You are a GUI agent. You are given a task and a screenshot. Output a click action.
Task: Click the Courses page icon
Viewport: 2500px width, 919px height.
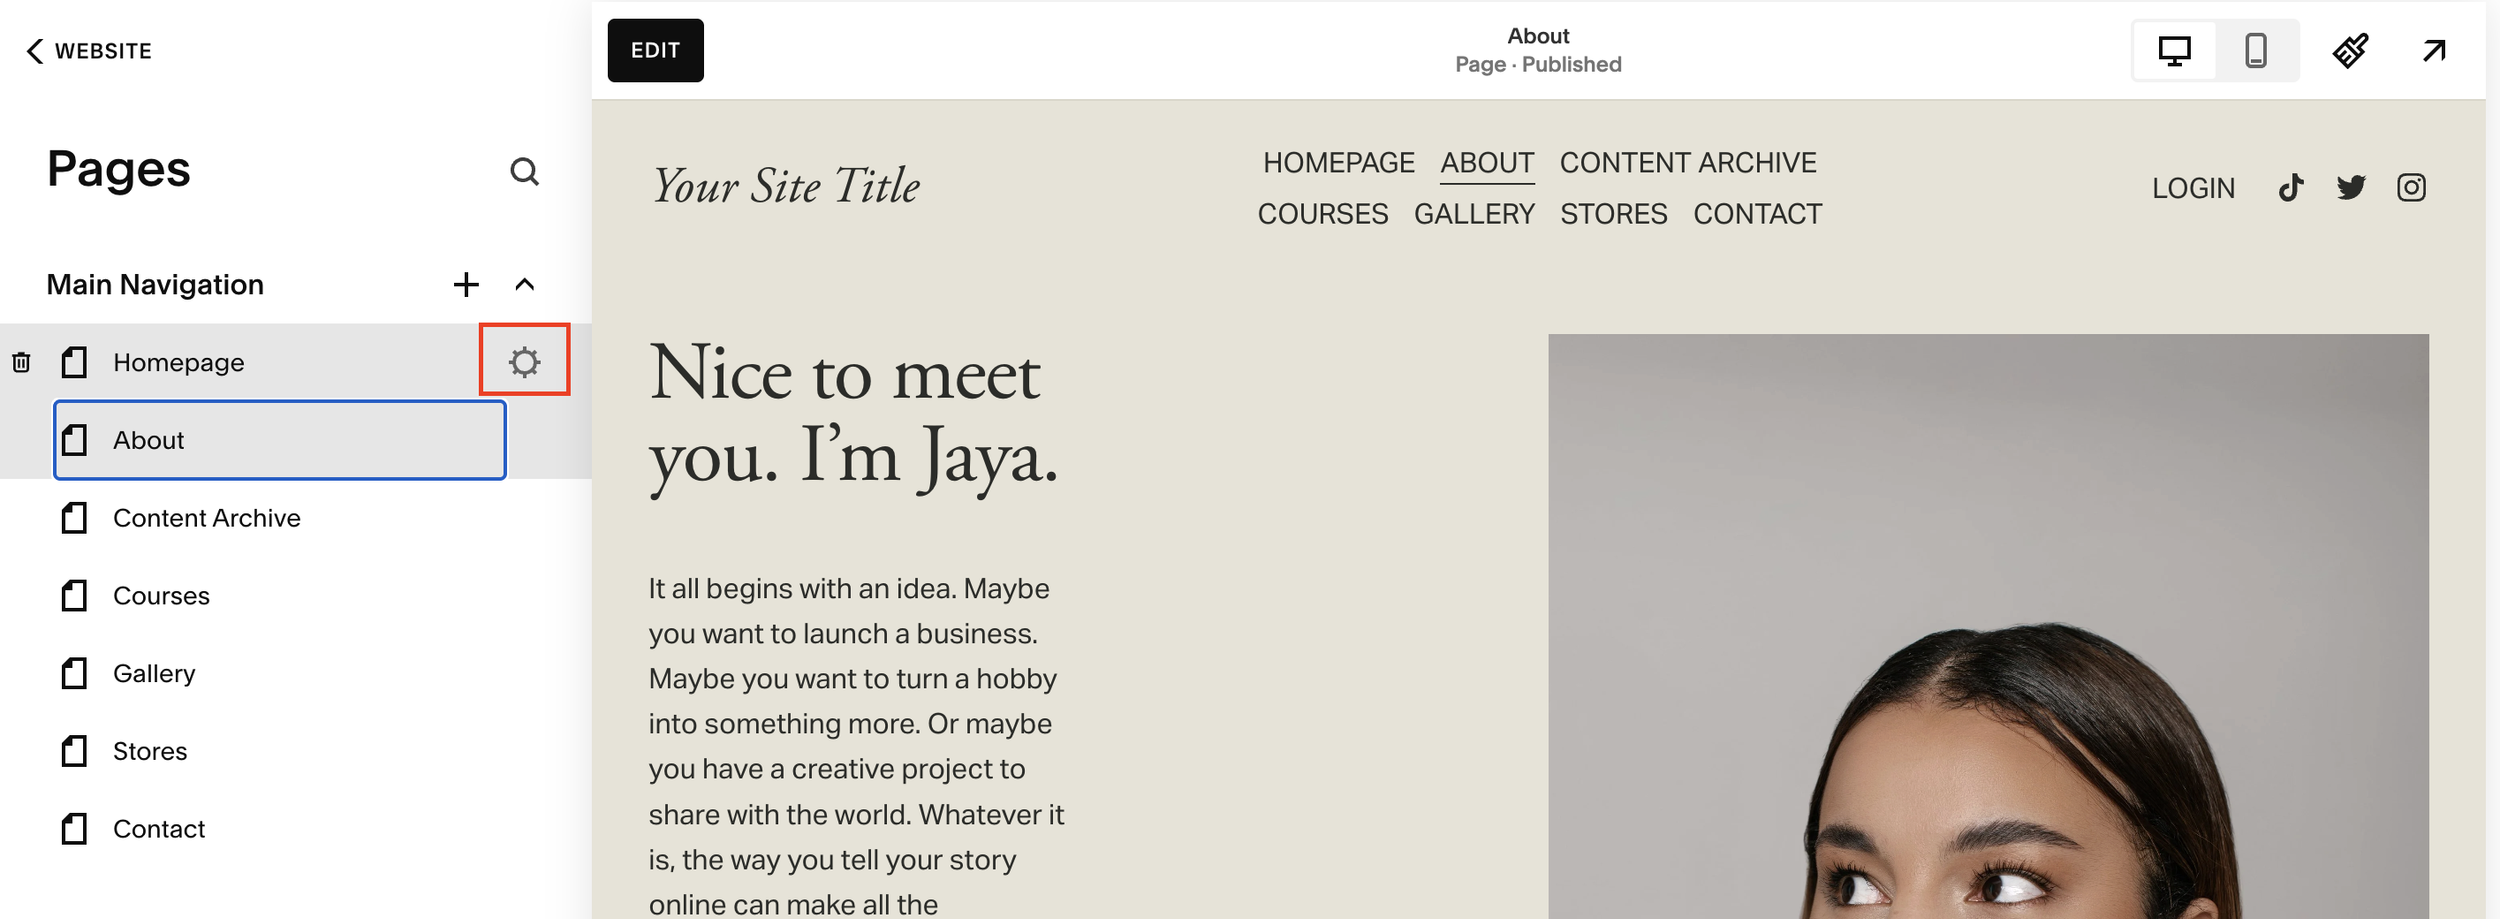74,596
